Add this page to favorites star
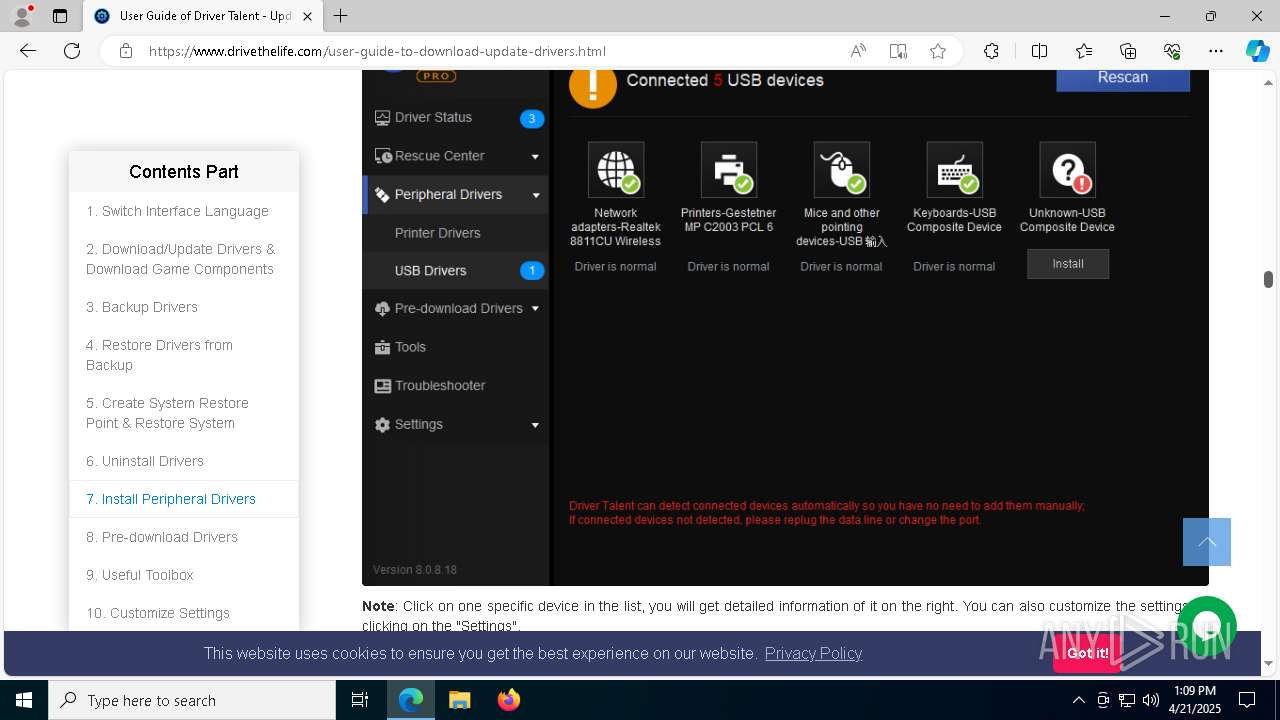Viewport: 1280px width, 720px height. click(938, 51)
